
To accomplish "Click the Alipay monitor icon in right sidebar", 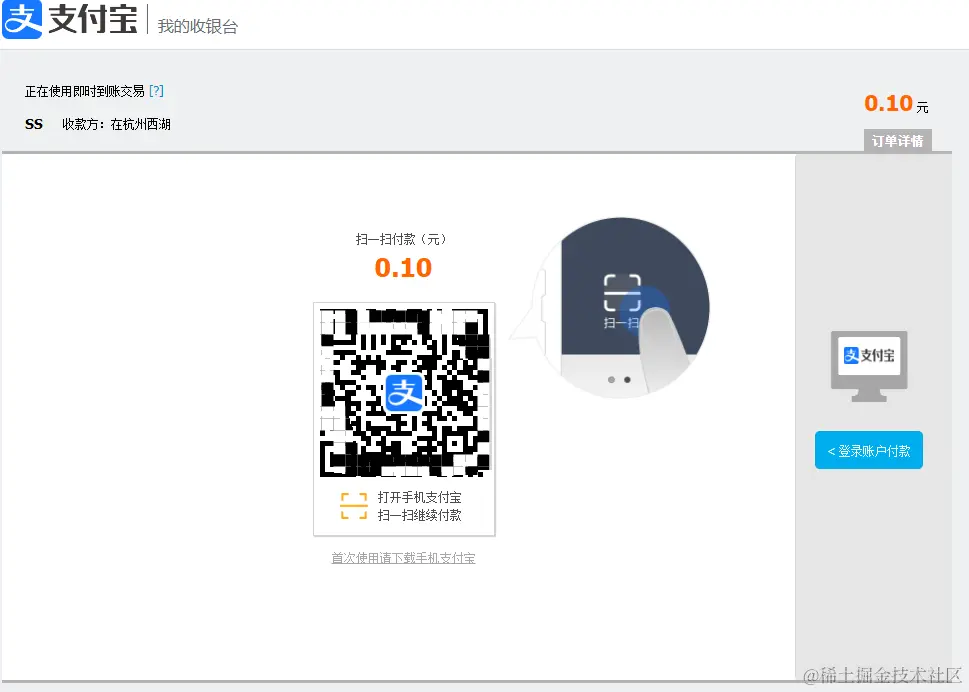I will [x=869, y=366].
